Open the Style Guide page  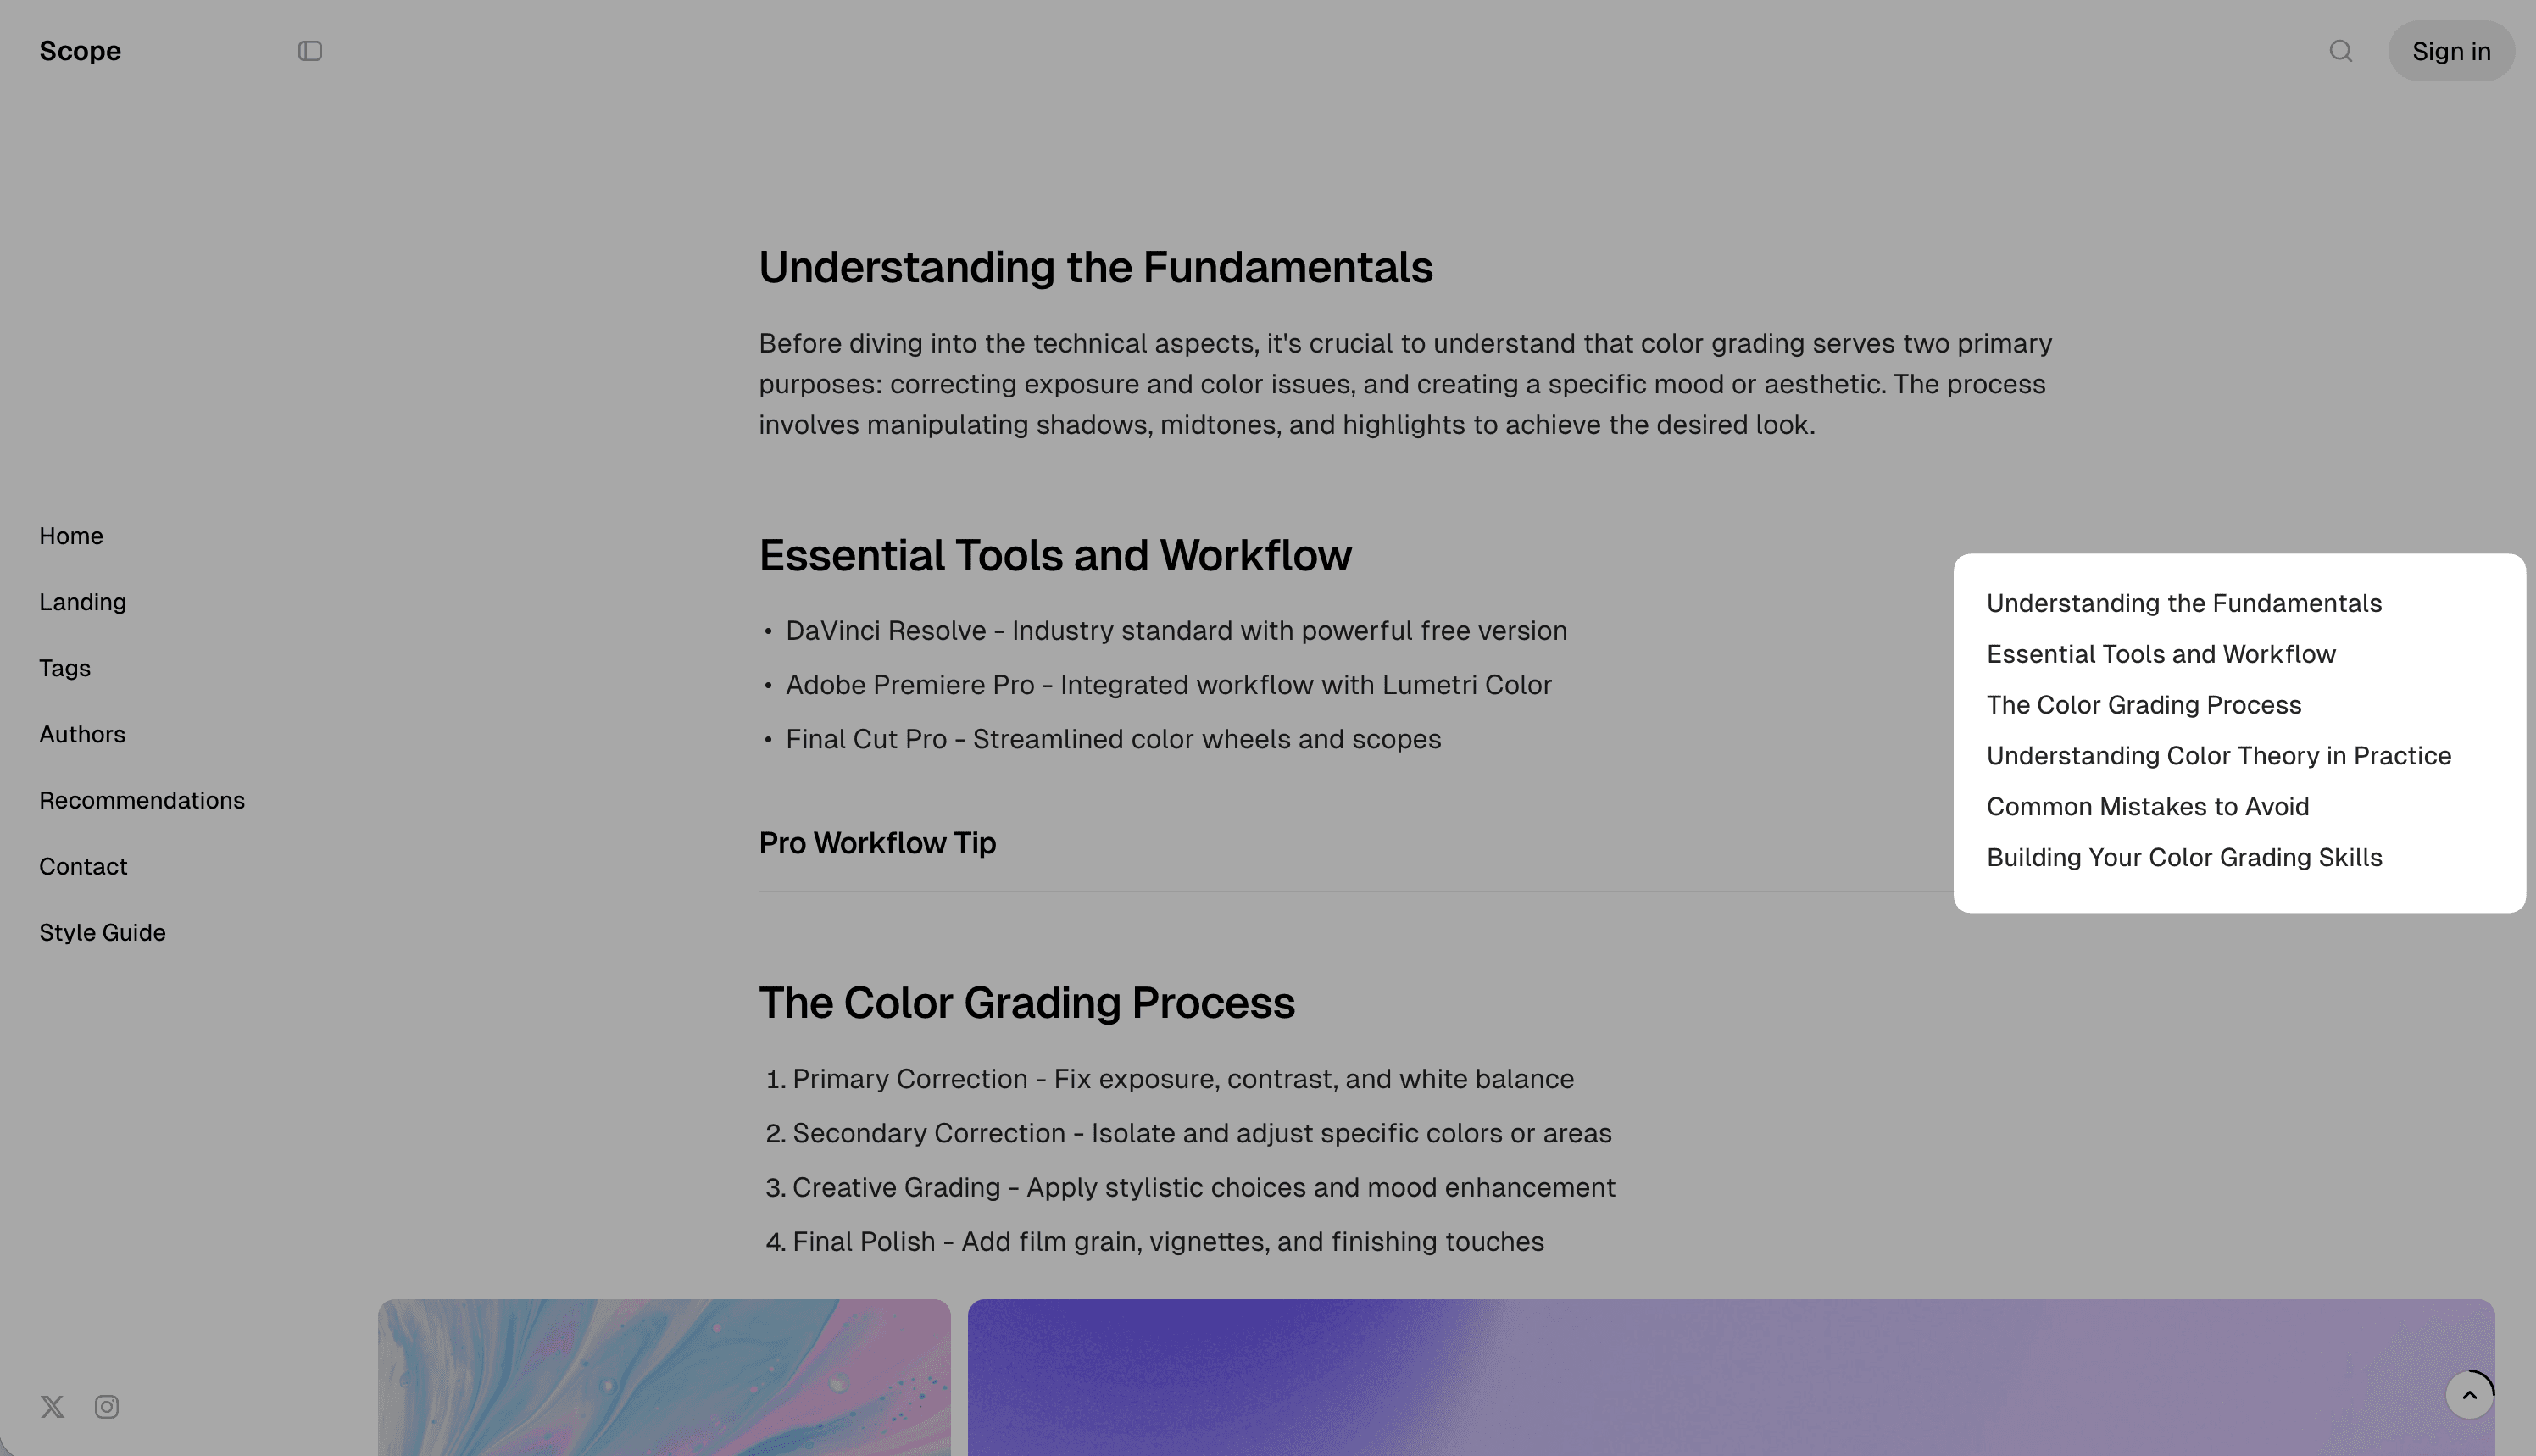click(x=102, y=932)
